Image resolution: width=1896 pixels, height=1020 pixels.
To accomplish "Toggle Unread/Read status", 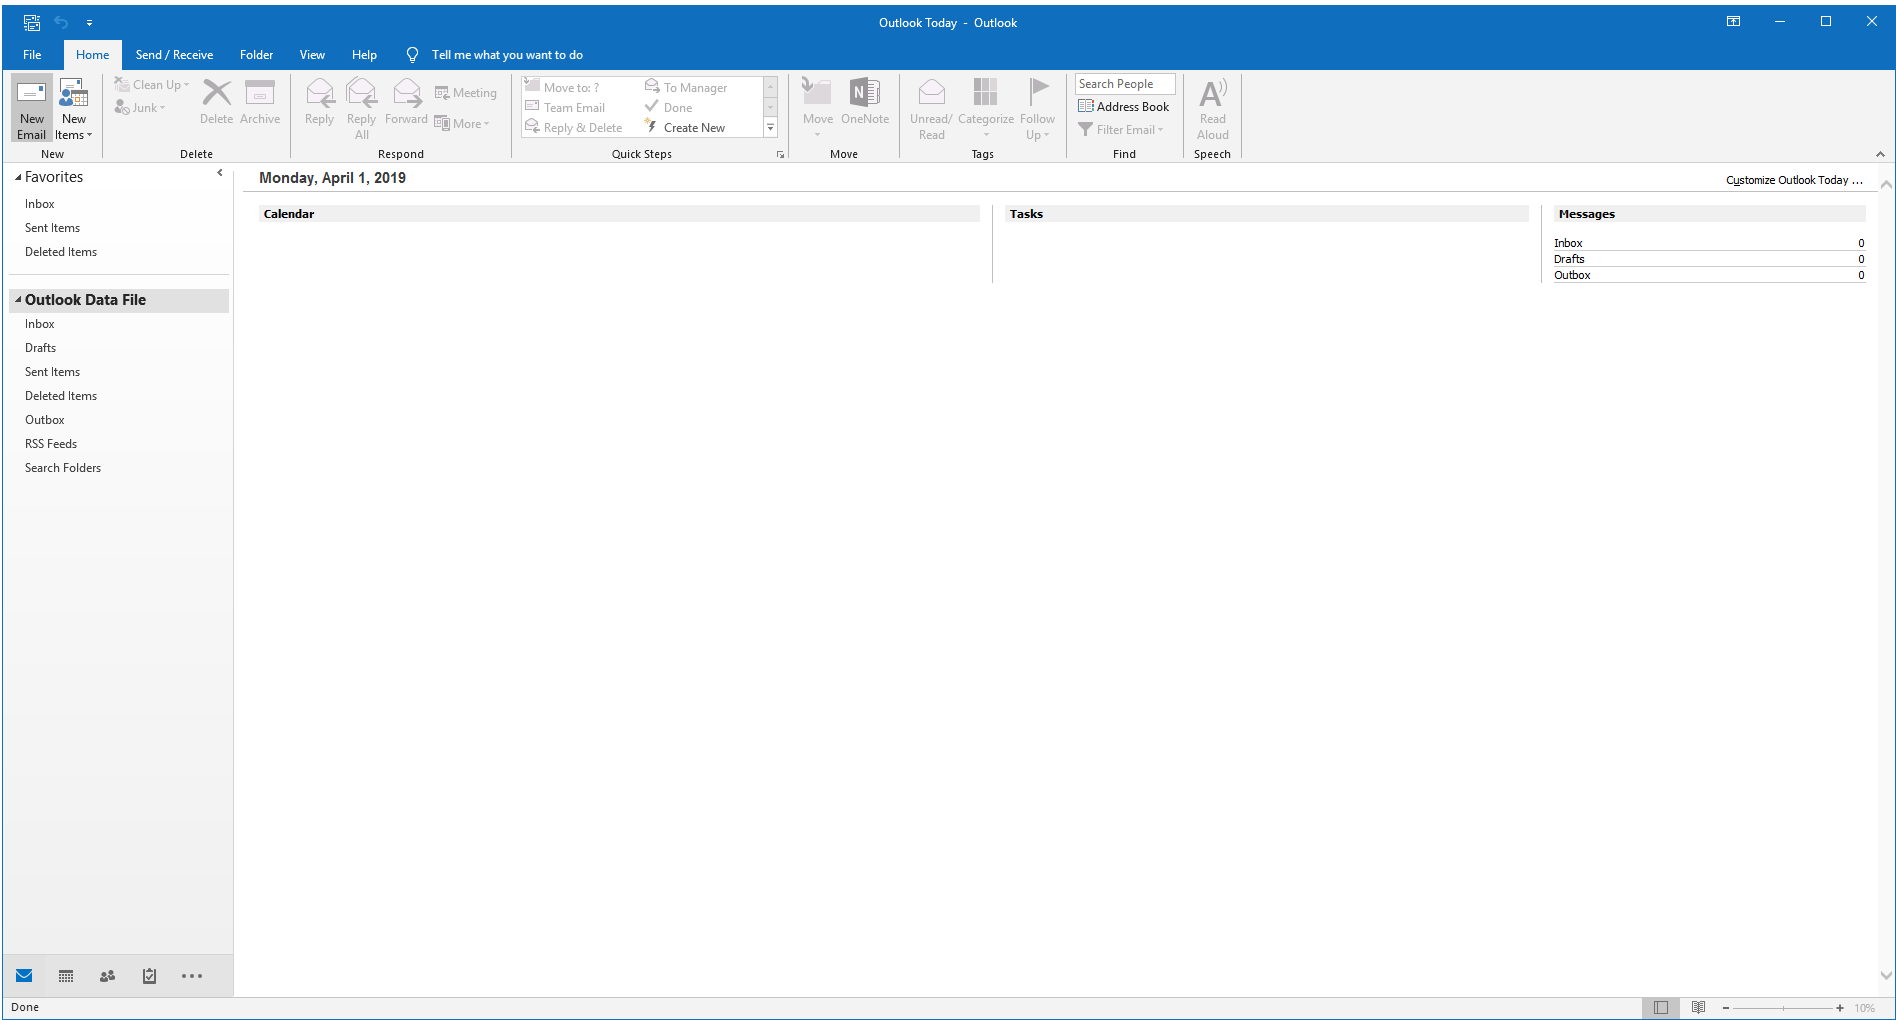I will 931,107.
